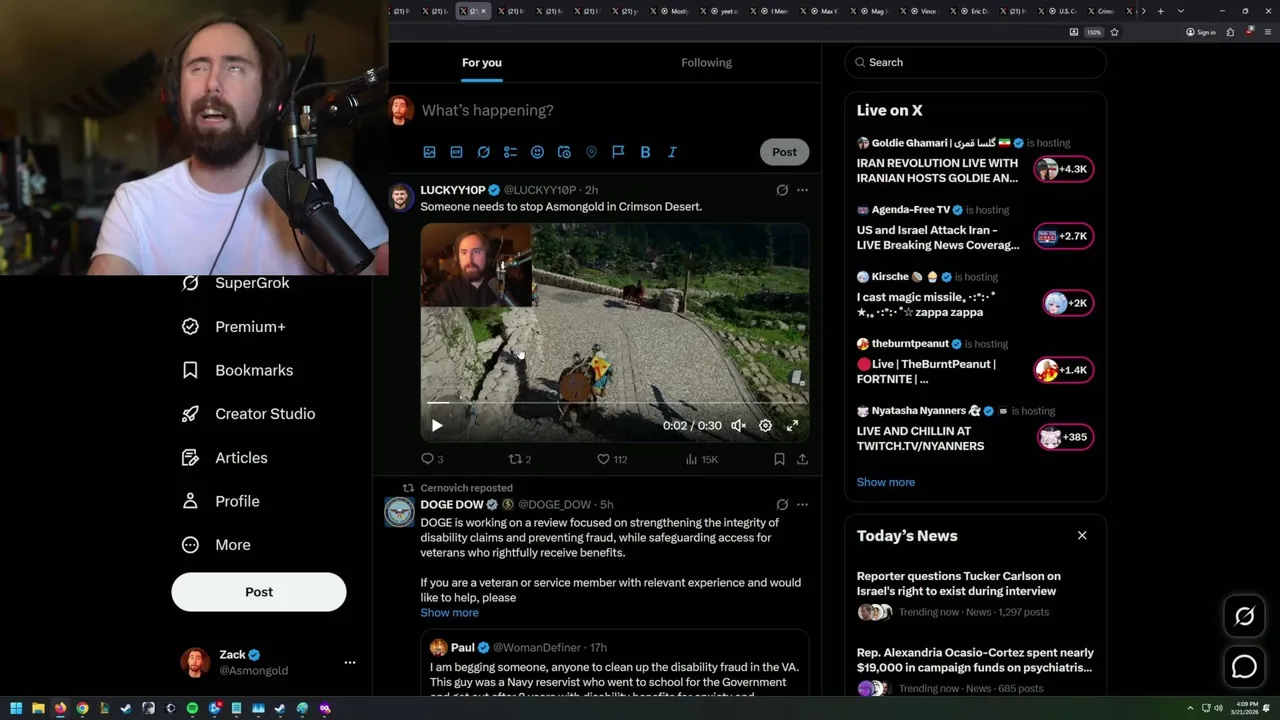Open Windows Start menu
1280x720 pixels.
pos(16,708)
